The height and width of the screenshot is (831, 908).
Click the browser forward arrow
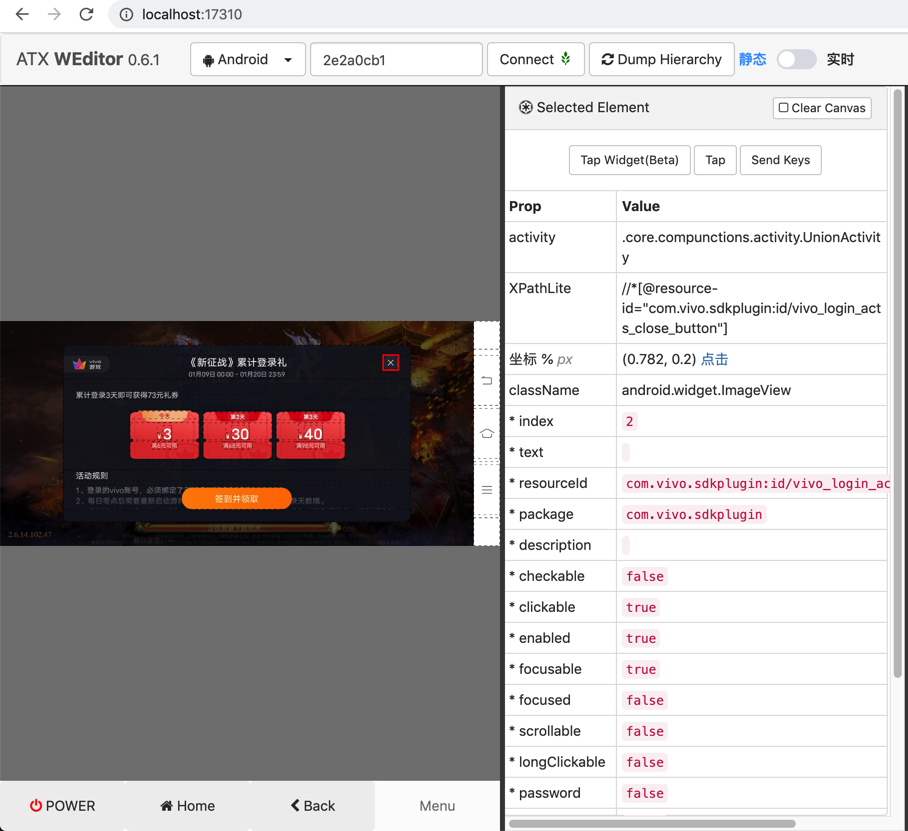click(54, 14)
